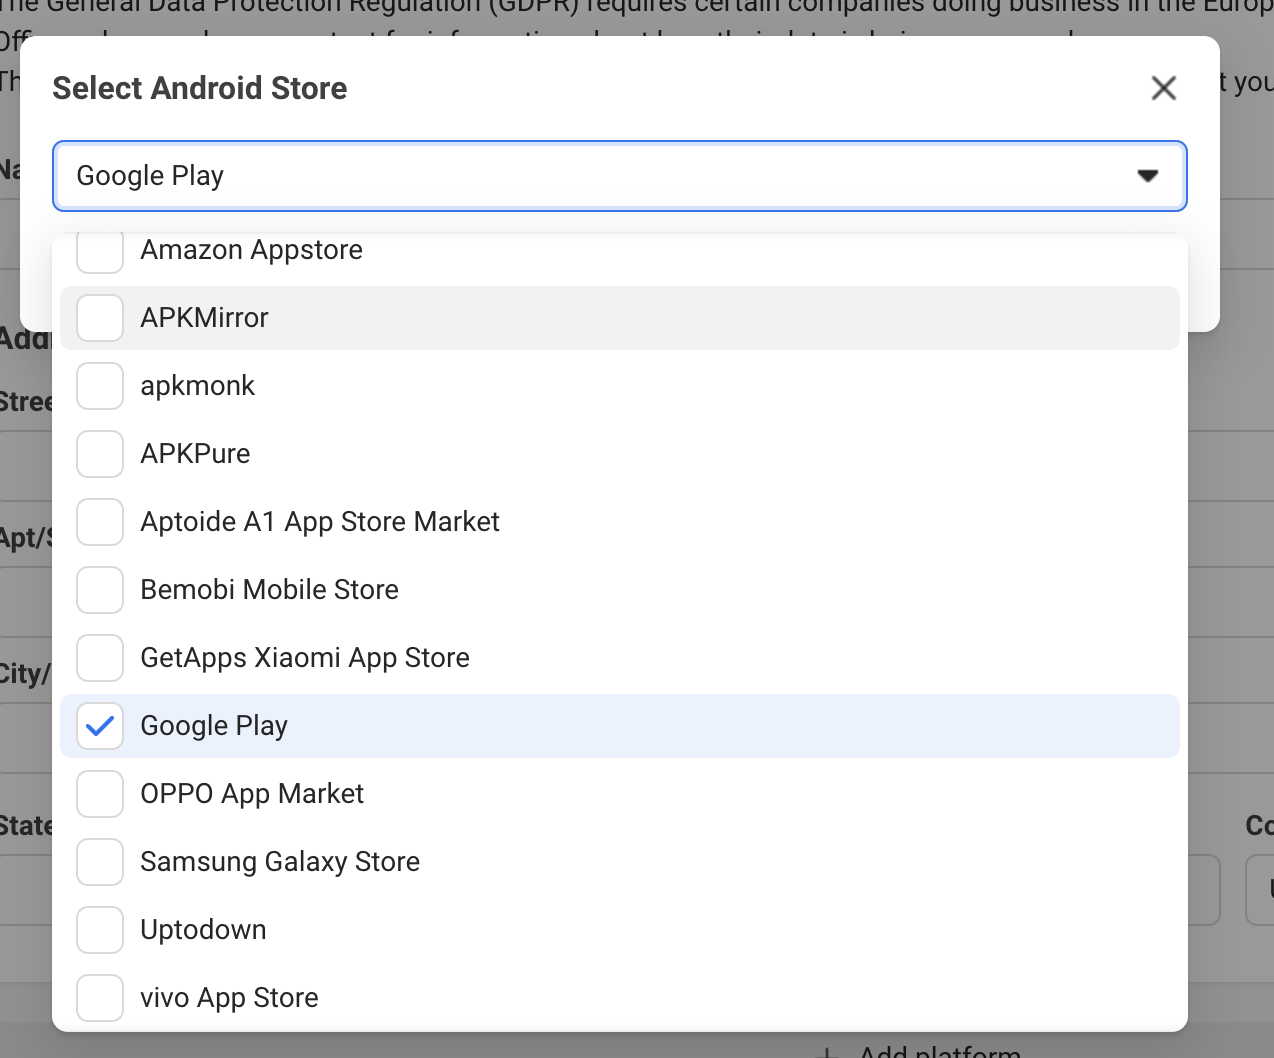The image size is (1274, 1058).
Task: Check the Amazon Appstore checkbox
Action: (100, 252)
